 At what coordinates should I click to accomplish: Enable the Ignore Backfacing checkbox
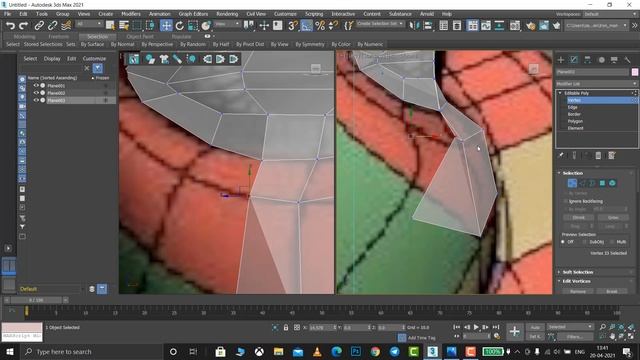point(566,201)
